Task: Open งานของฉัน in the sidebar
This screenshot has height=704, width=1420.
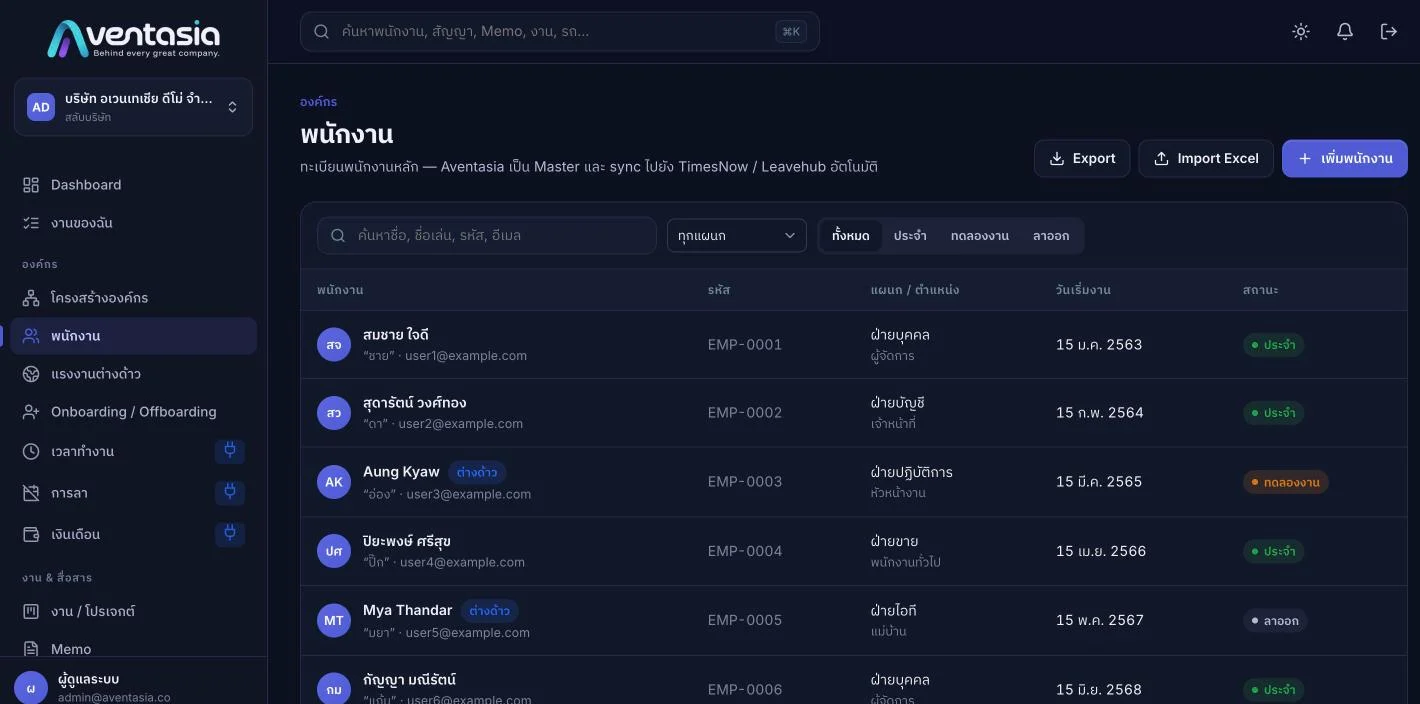Action: (133, 223)
